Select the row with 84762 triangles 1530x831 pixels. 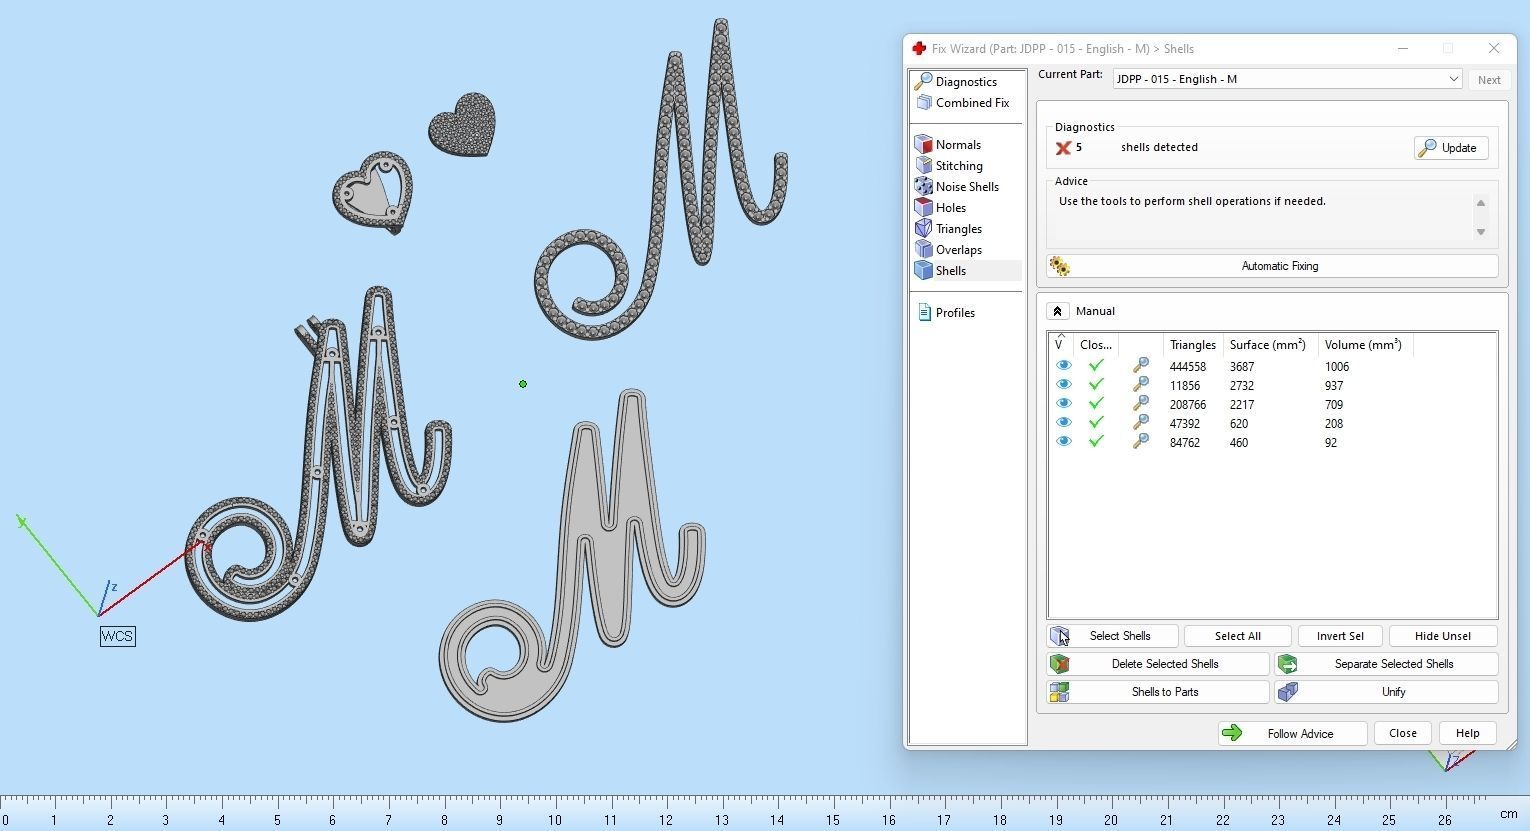pos(1272,442)
